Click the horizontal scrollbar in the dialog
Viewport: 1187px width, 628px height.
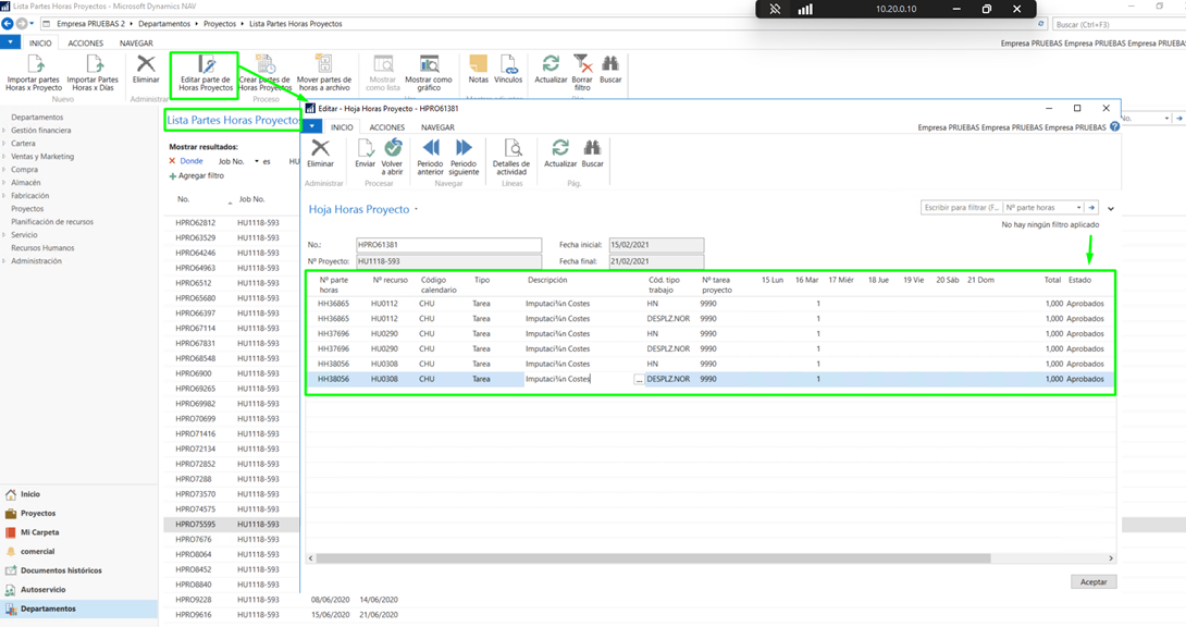650,559
